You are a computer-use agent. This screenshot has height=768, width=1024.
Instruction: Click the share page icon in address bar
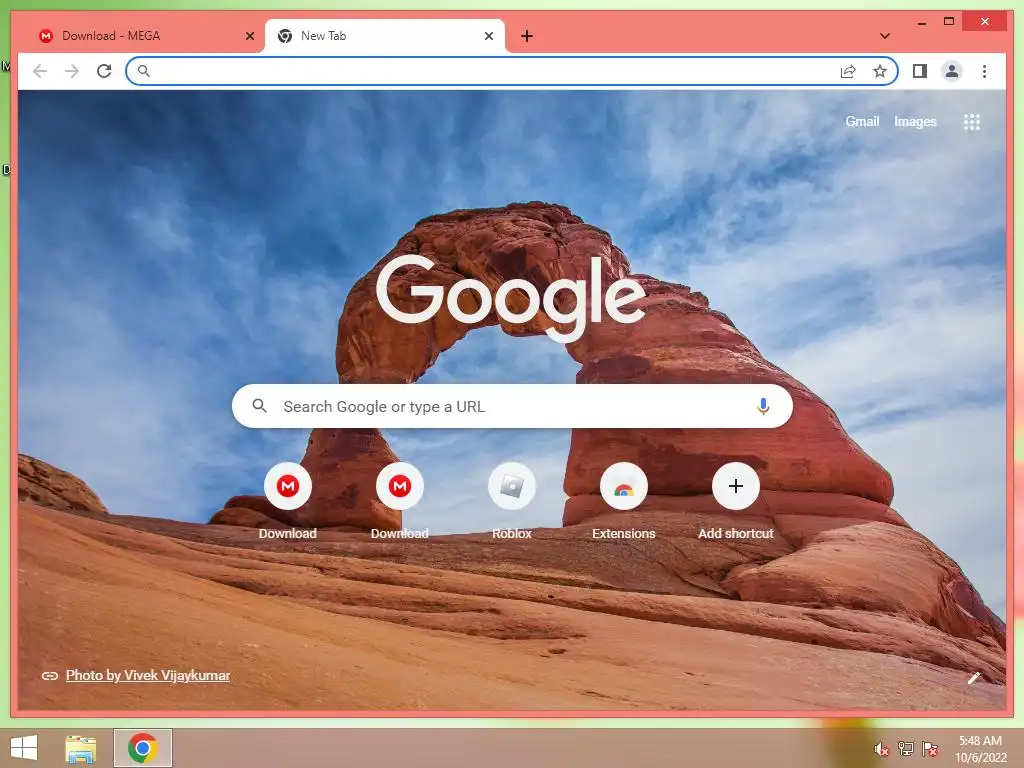point(848,71)
